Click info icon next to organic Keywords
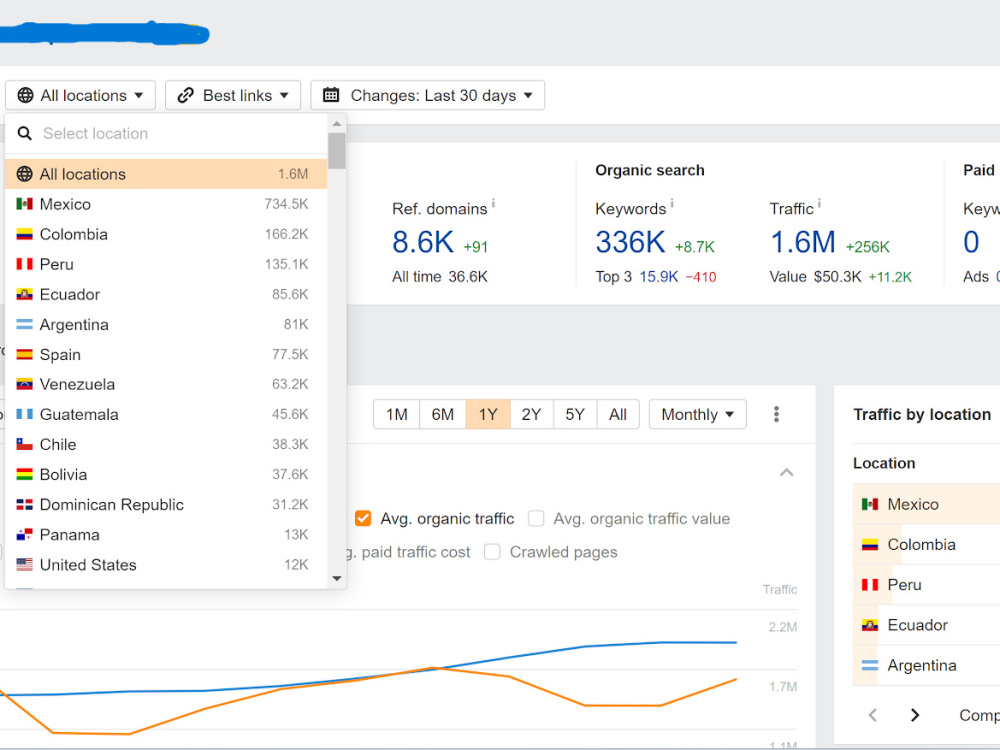 coord(672,203)
